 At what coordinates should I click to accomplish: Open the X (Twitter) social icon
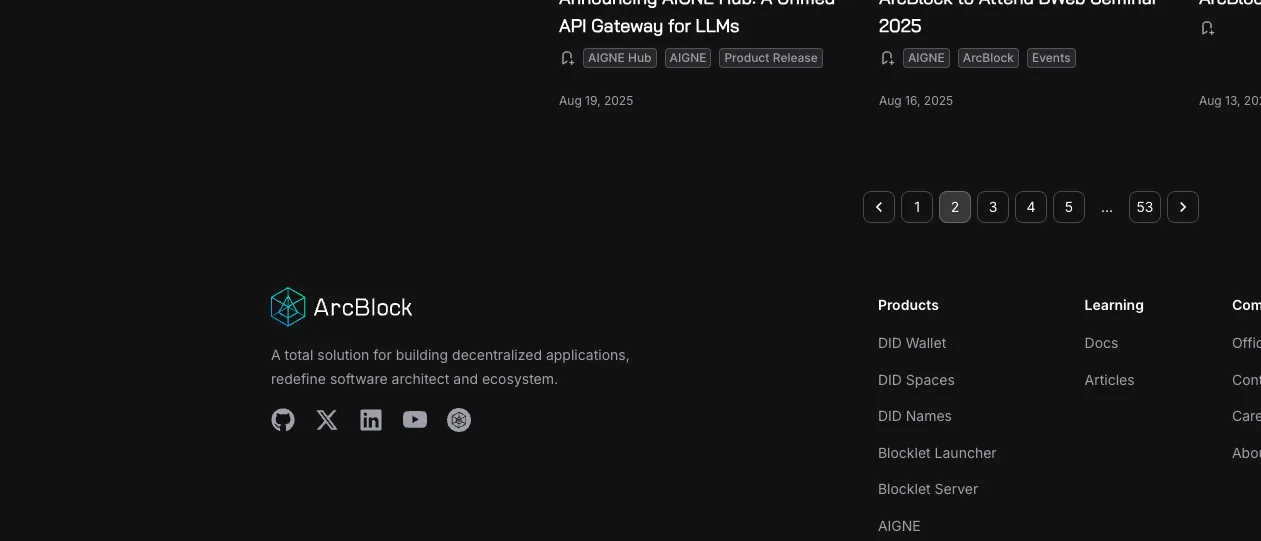pos(327,420)
